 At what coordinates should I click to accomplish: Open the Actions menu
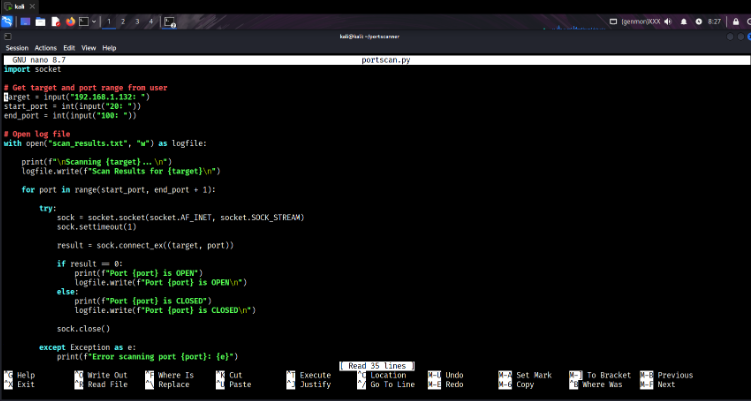46,48
